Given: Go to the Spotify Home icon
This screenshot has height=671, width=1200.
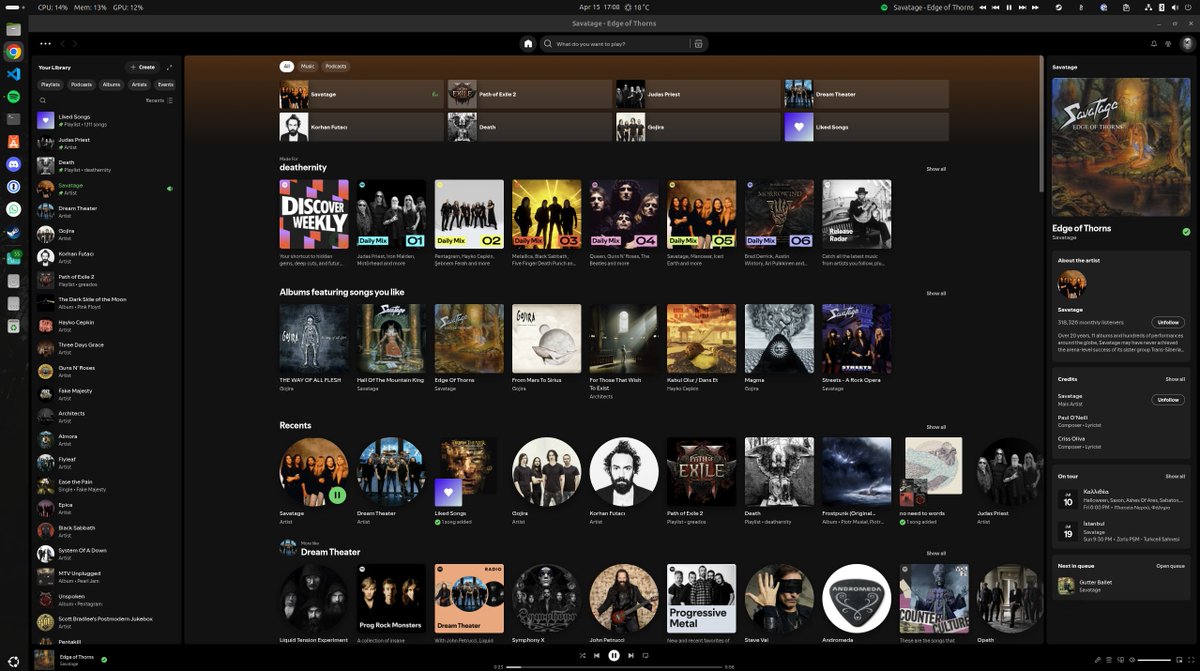Looking at the screenshot, I should coord(528,44).
